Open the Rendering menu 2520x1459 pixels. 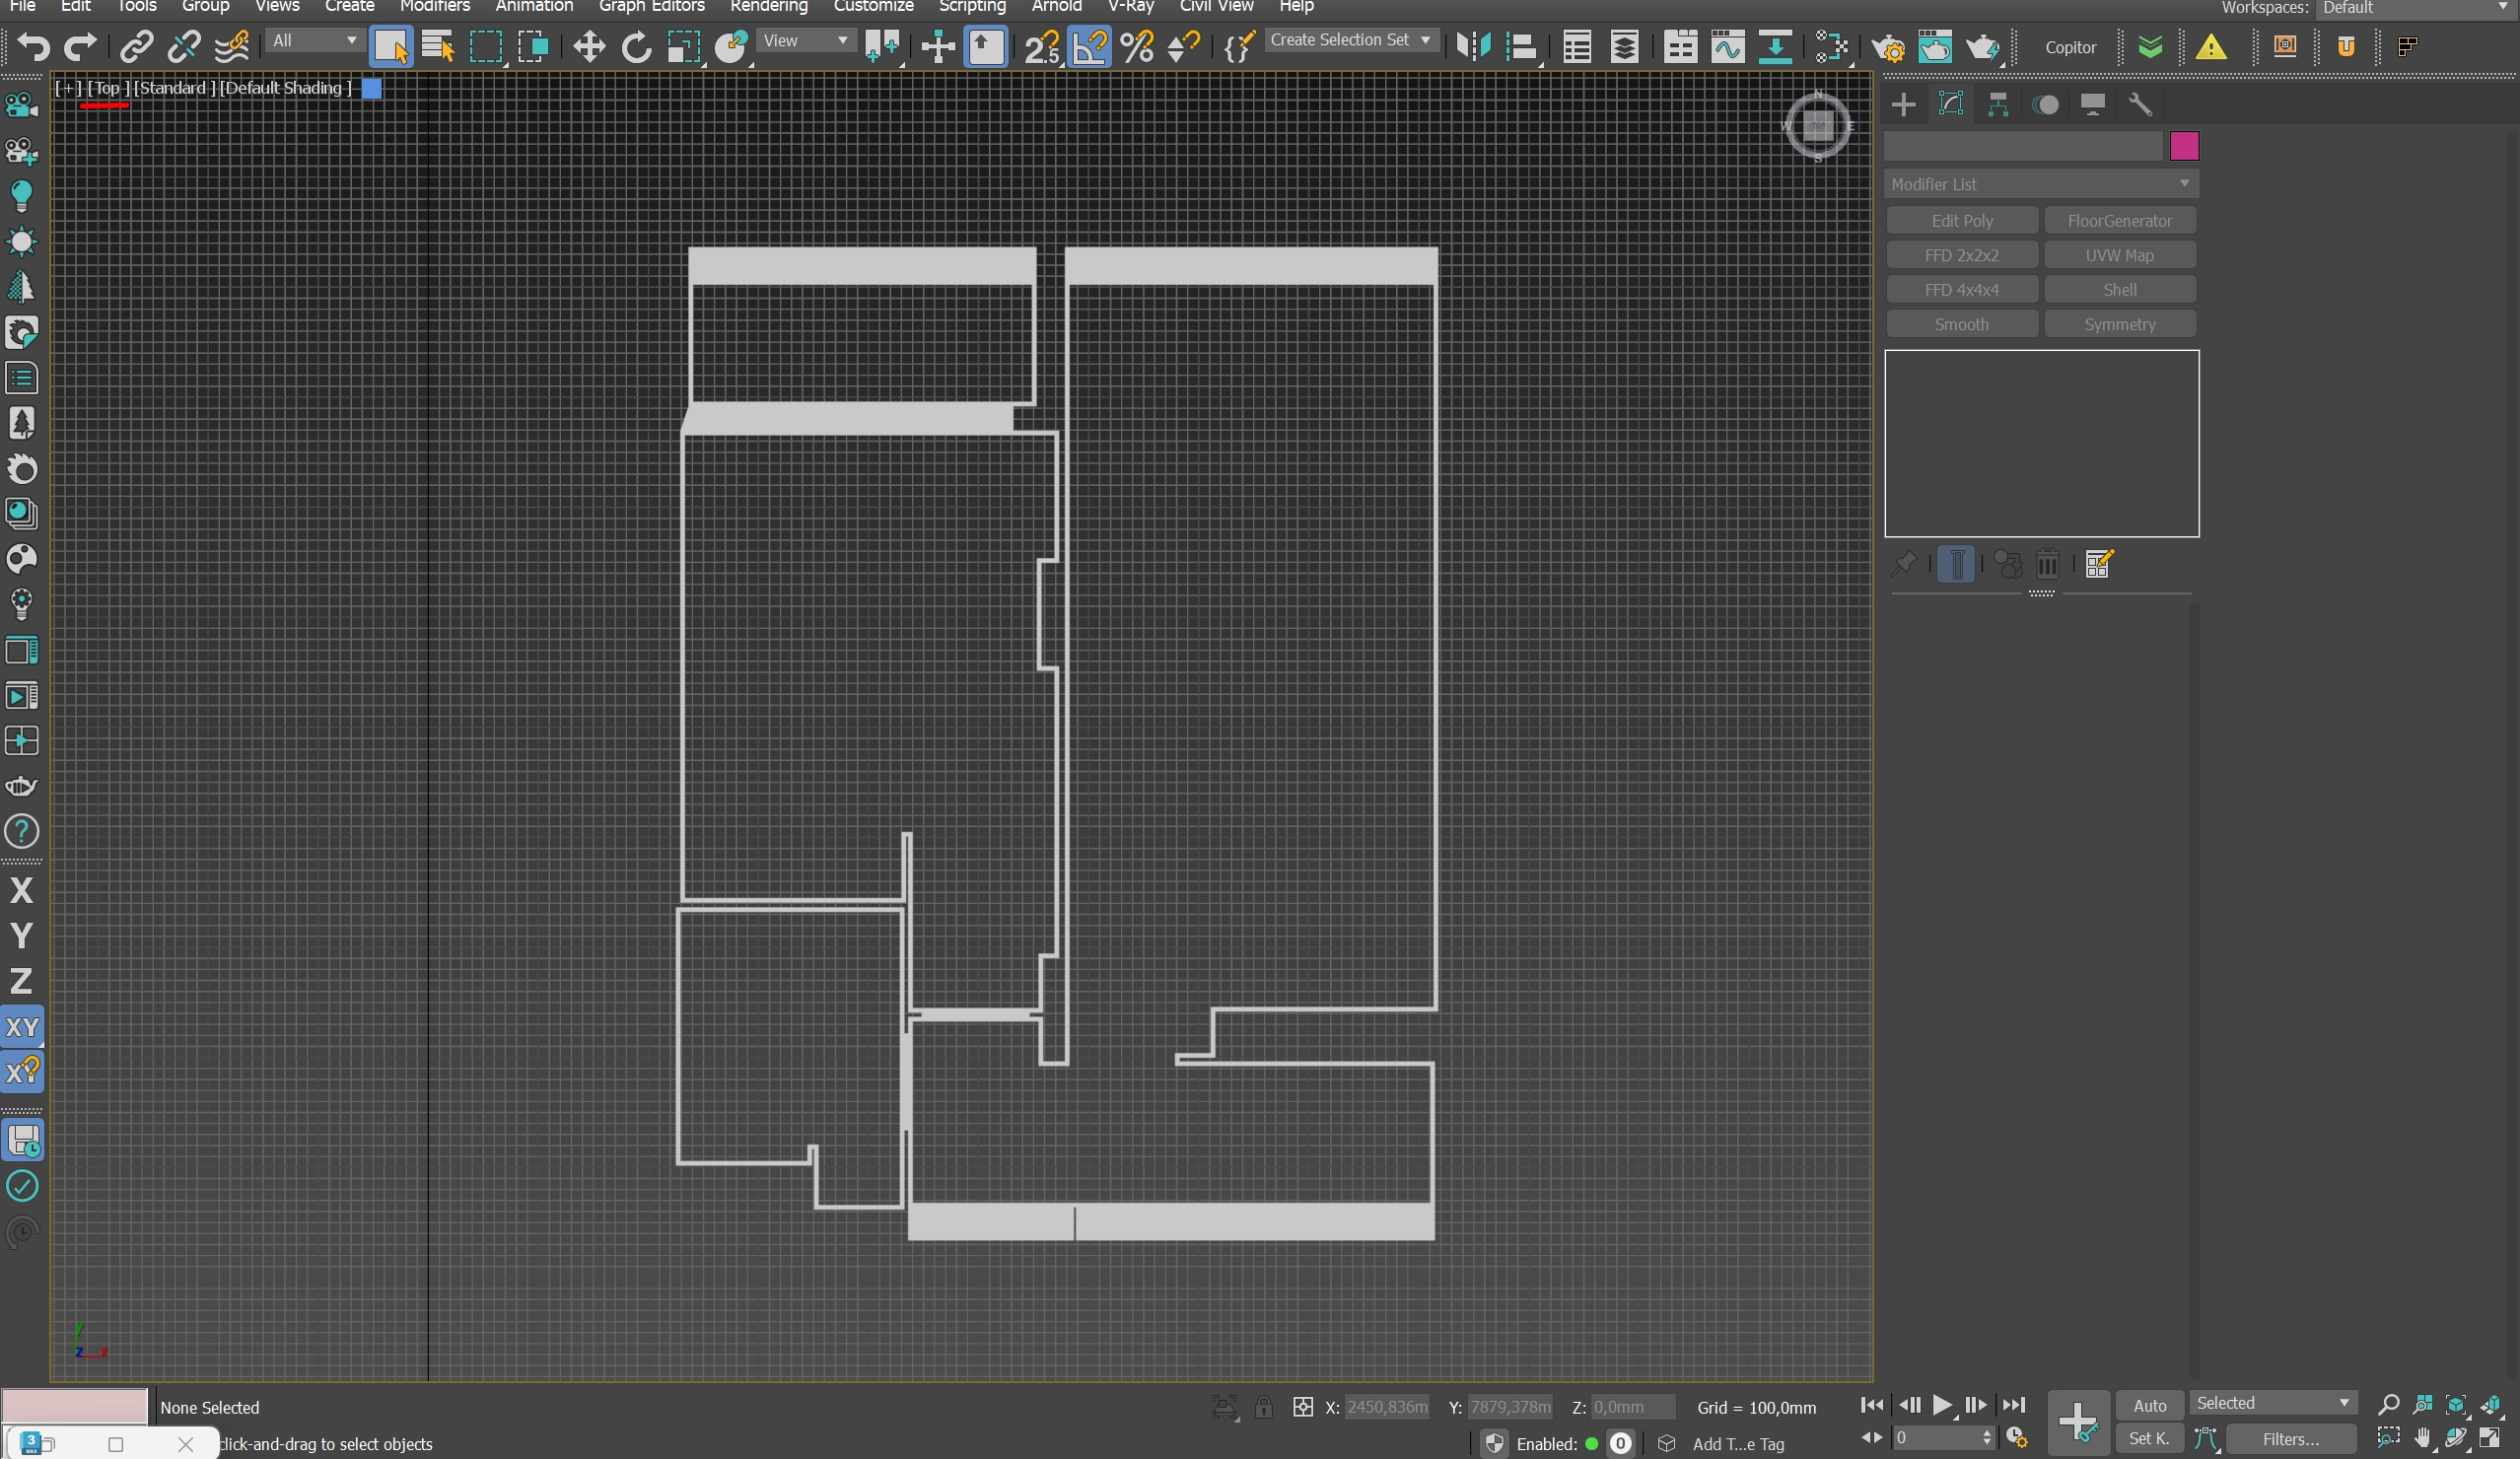pos(768,7)
